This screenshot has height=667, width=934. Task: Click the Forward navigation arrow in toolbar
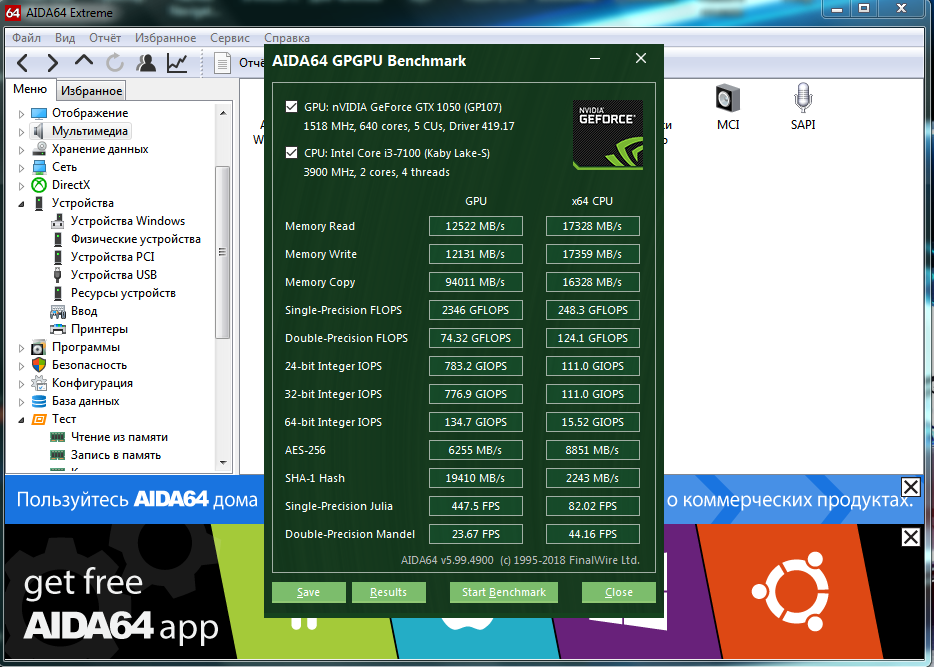click(x=52, y=63)
